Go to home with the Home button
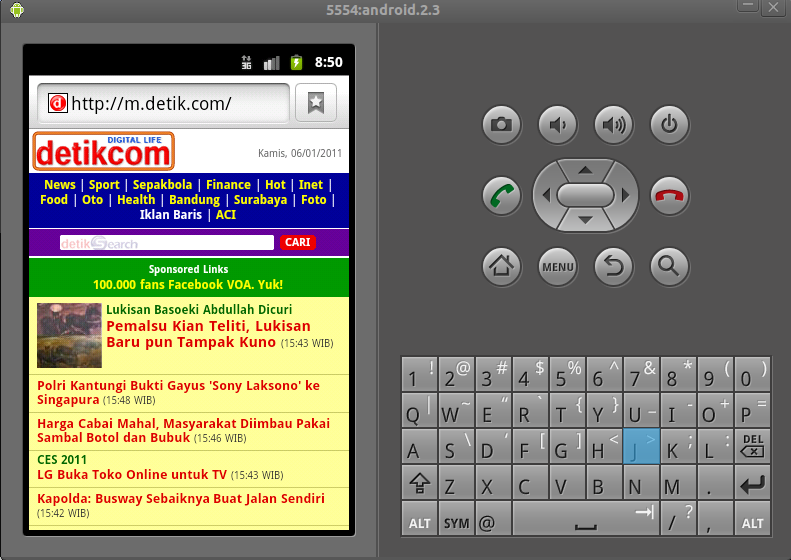Viewport: 791px width, 560px height. point(501,266)
